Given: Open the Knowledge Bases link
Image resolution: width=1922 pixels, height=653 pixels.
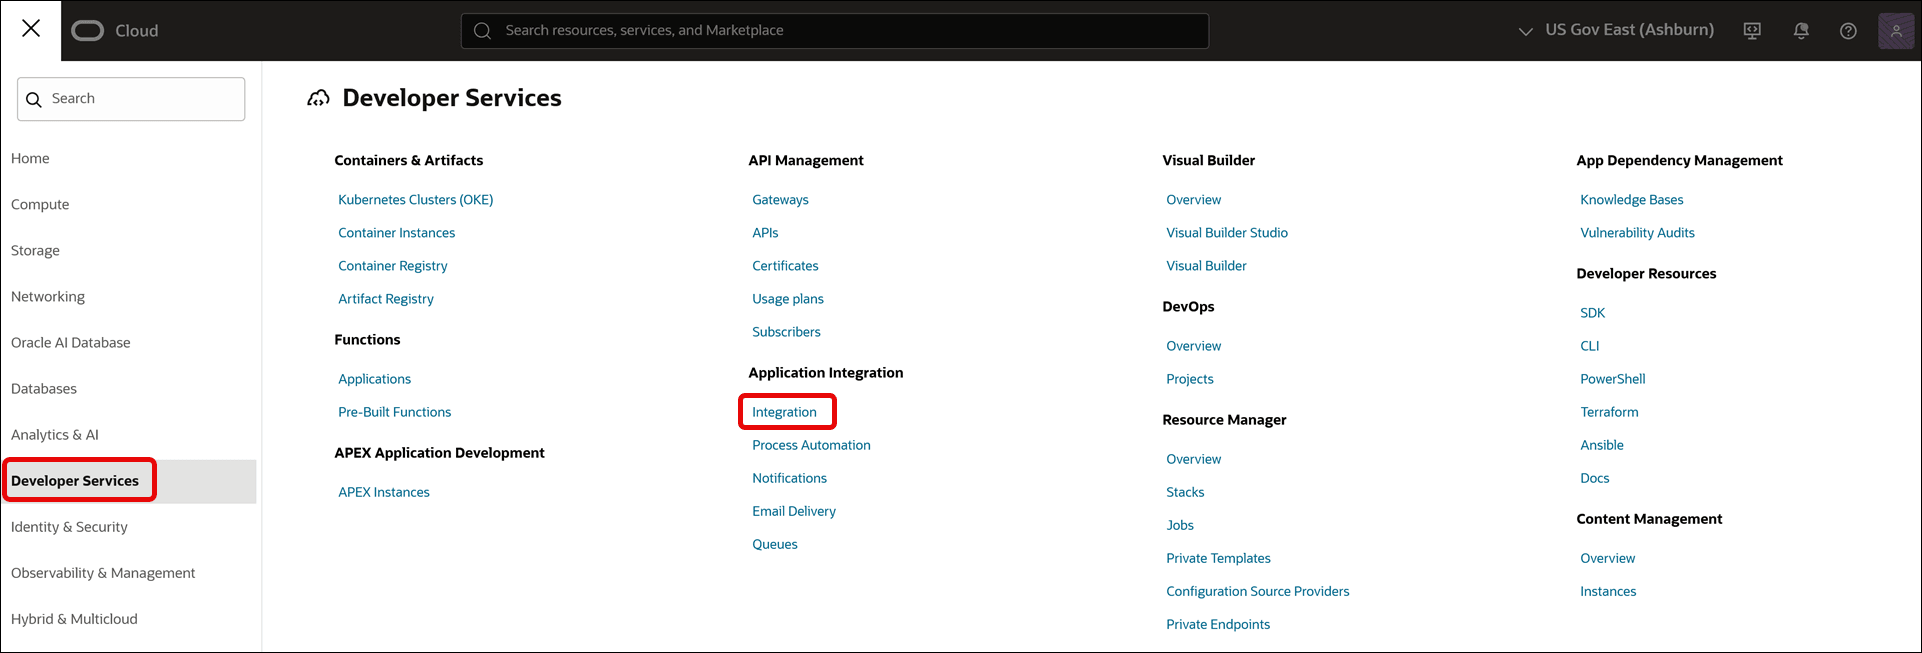Looking at the screenshot, I should click(1632, 200).
